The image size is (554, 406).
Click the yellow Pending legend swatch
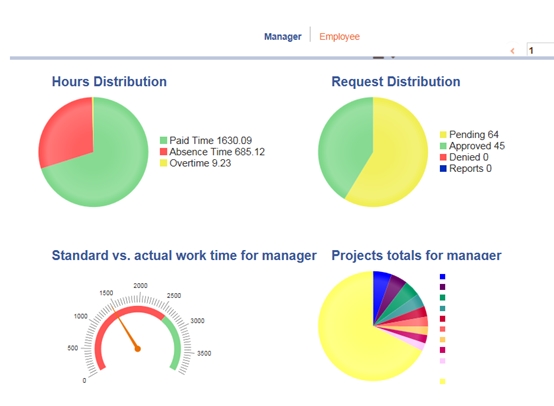443,135
